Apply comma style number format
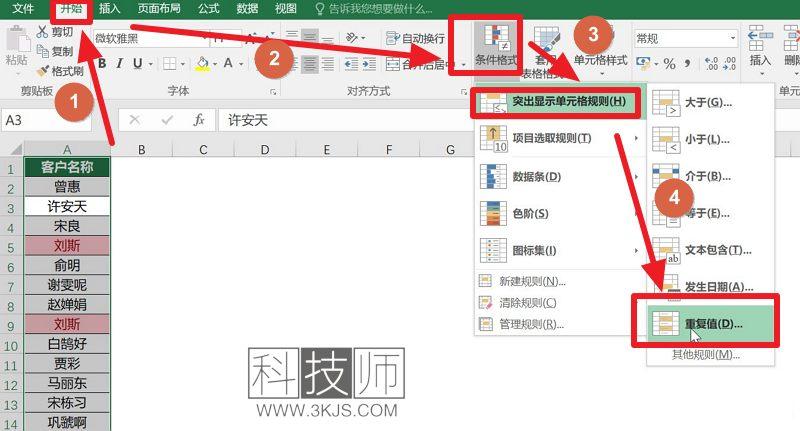Viewport: 800px width, 431px height. (x=688, y=64)
